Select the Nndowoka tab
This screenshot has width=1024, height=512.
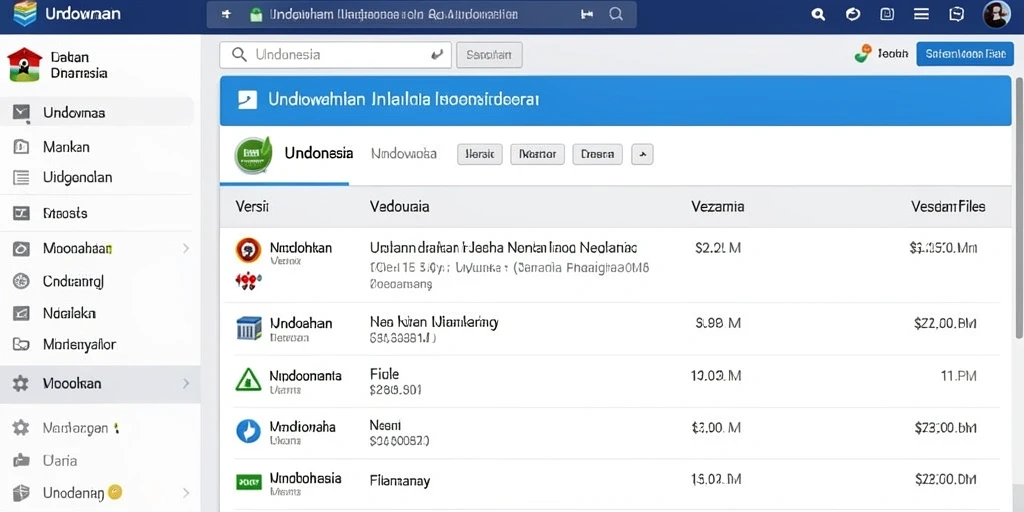click(x=404, y=154)
